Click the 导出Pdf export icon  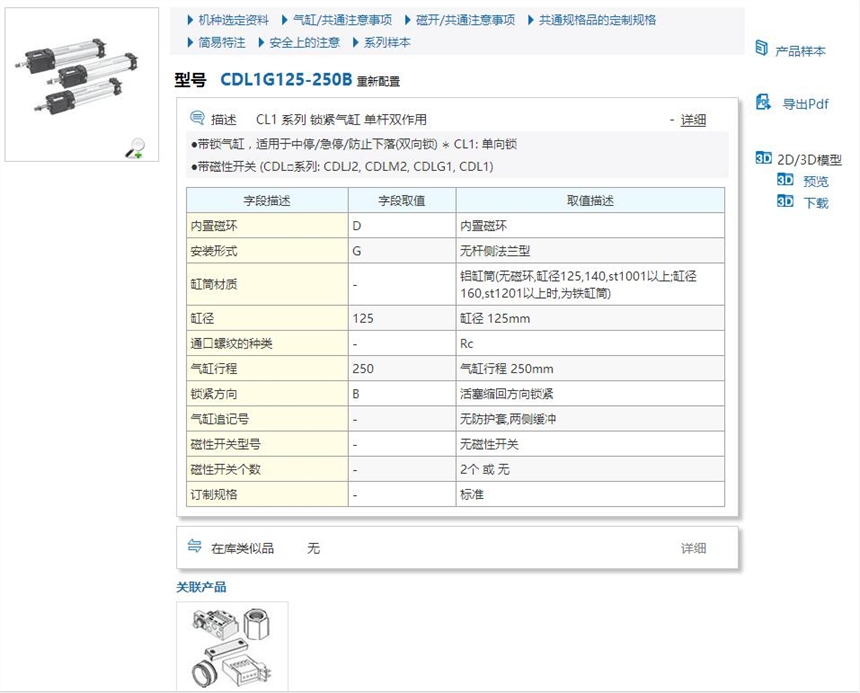pos(762,102)
